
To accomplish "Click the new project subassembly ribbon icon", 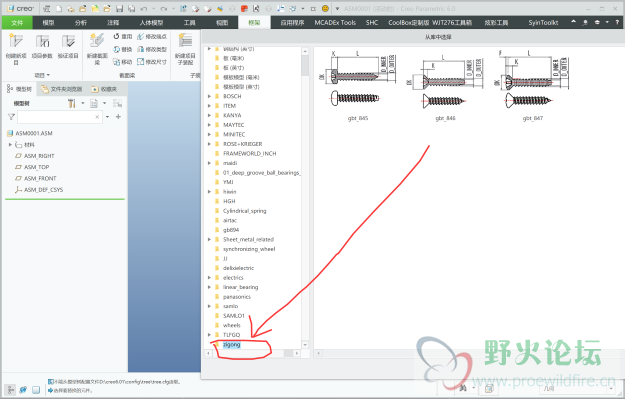I will 185,49.
